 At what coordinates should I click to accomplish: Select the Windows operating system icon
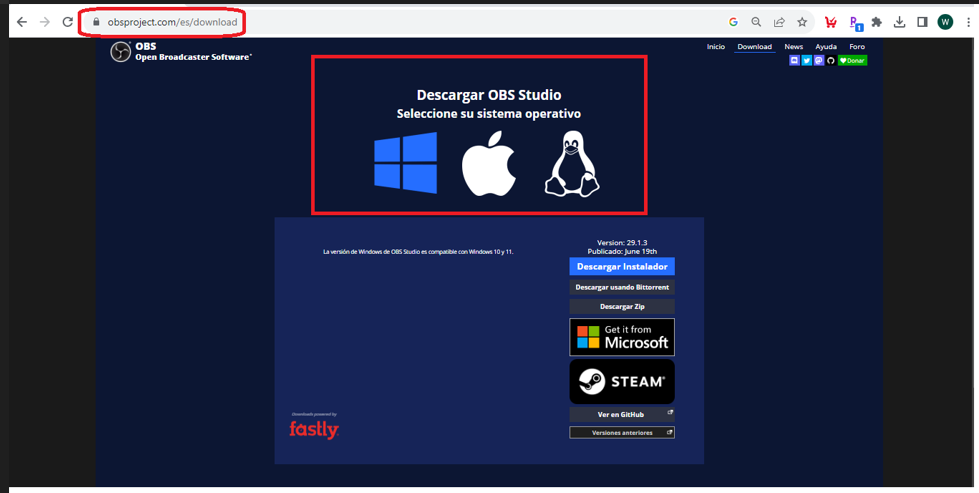tap(405, 162)
